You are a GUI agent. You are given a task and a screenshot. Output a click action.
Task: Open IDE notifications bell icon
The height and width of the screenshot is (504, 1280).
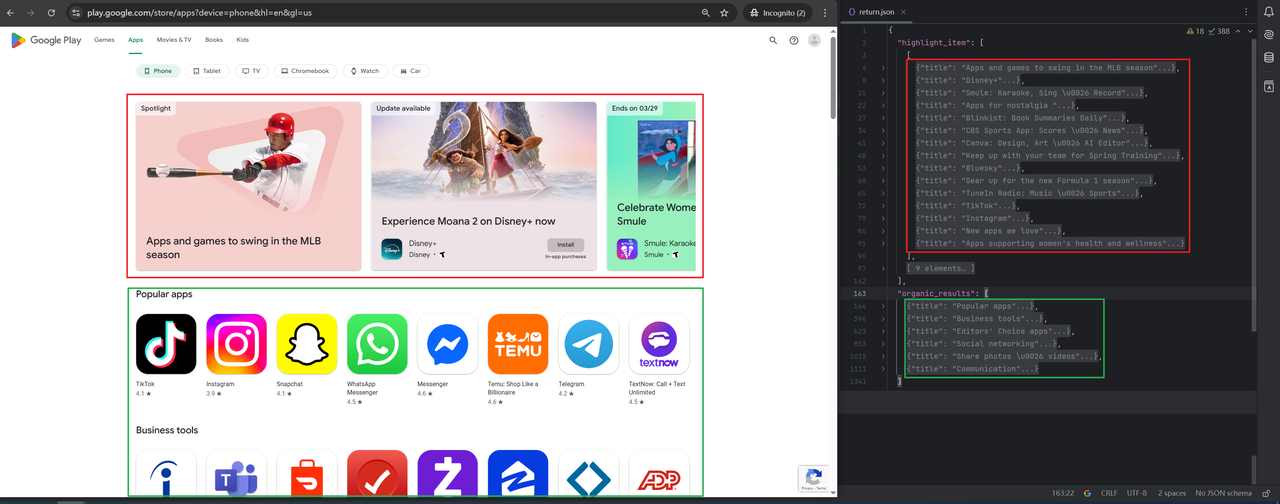point(1269,11)
